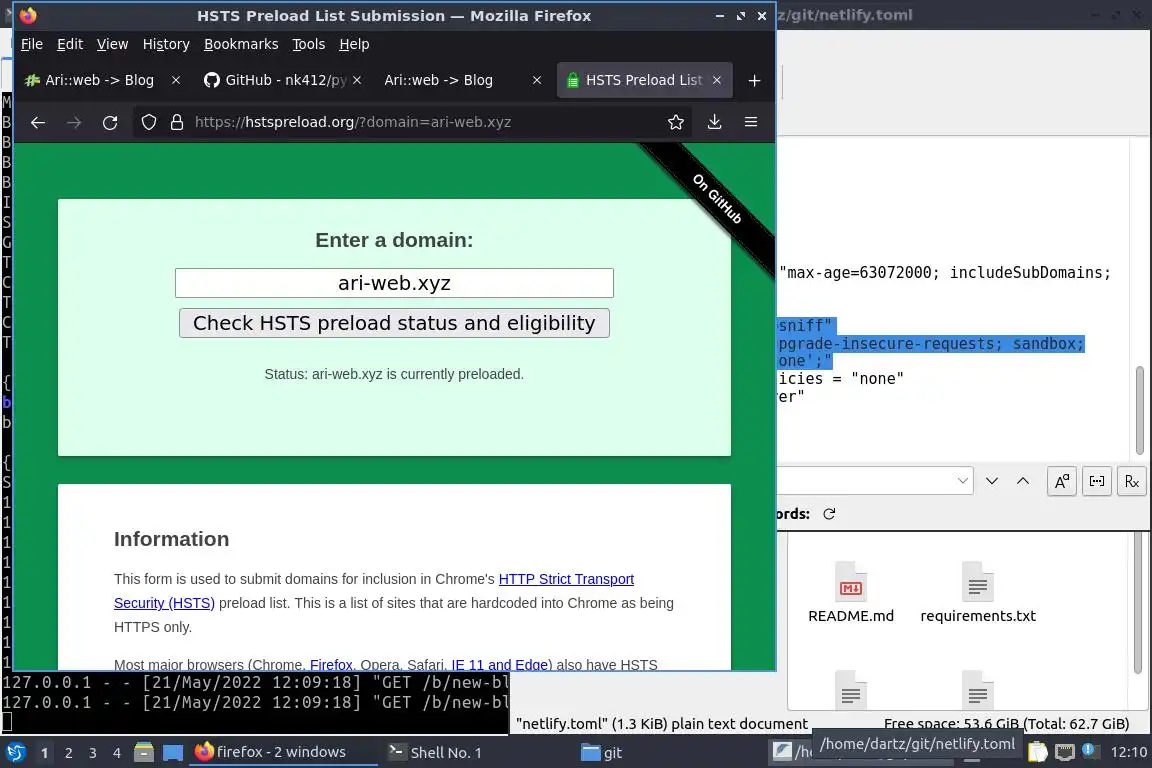Close the GitHub - nk412 tab

coord(357,80)
